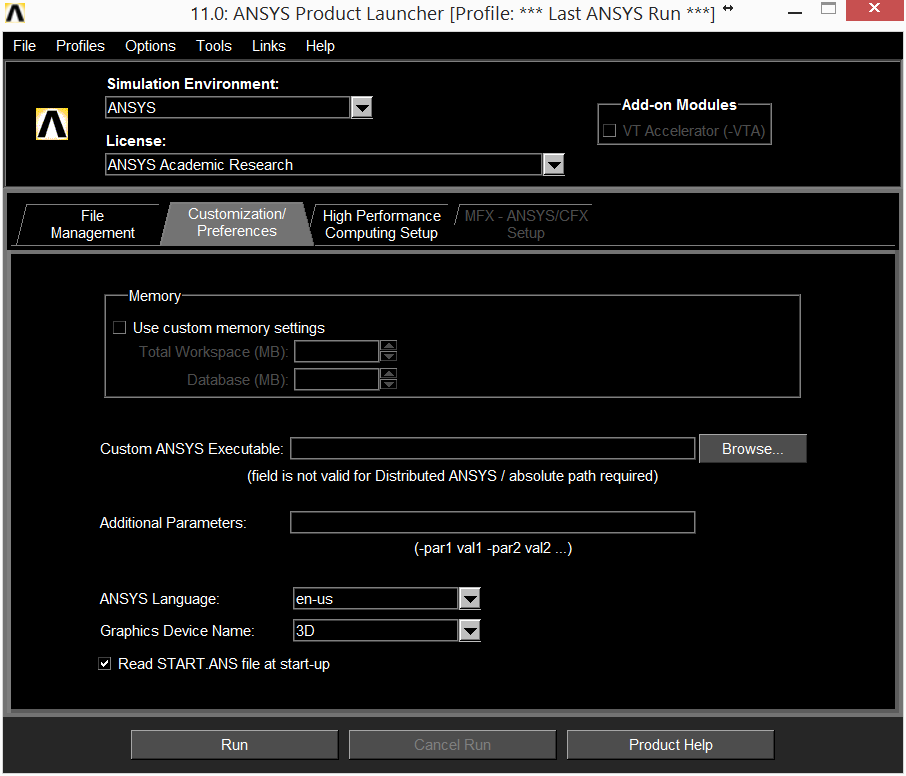The image size is (906, 776).
Task: Expand ANSYS Language dropdown arrow
Action: point(470,599)
